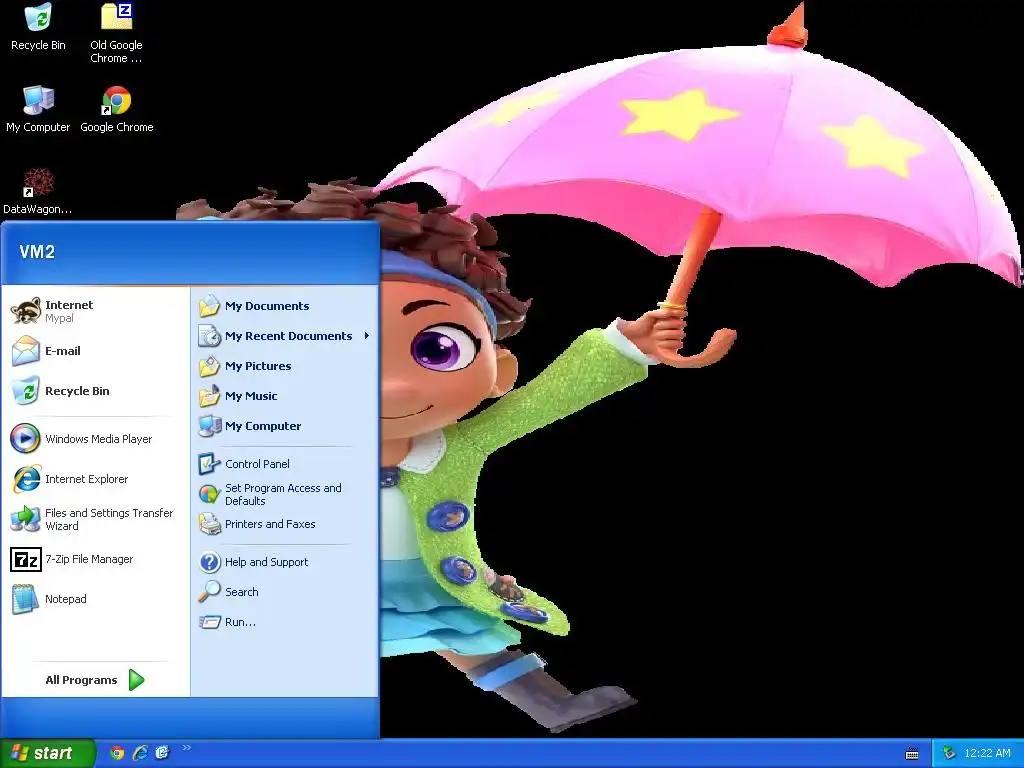The width and height of the screenshot is (1024, 768).
Task: Select Printers and Faxes label
Action: coord(270,524)
